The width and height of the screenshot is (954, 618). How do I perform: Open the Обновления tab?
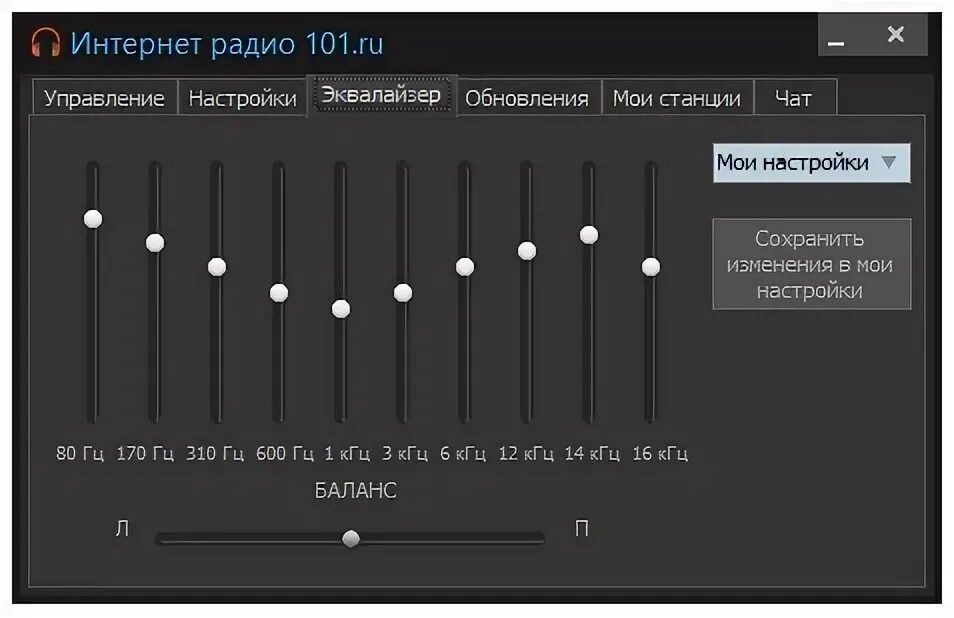(527, 97)
